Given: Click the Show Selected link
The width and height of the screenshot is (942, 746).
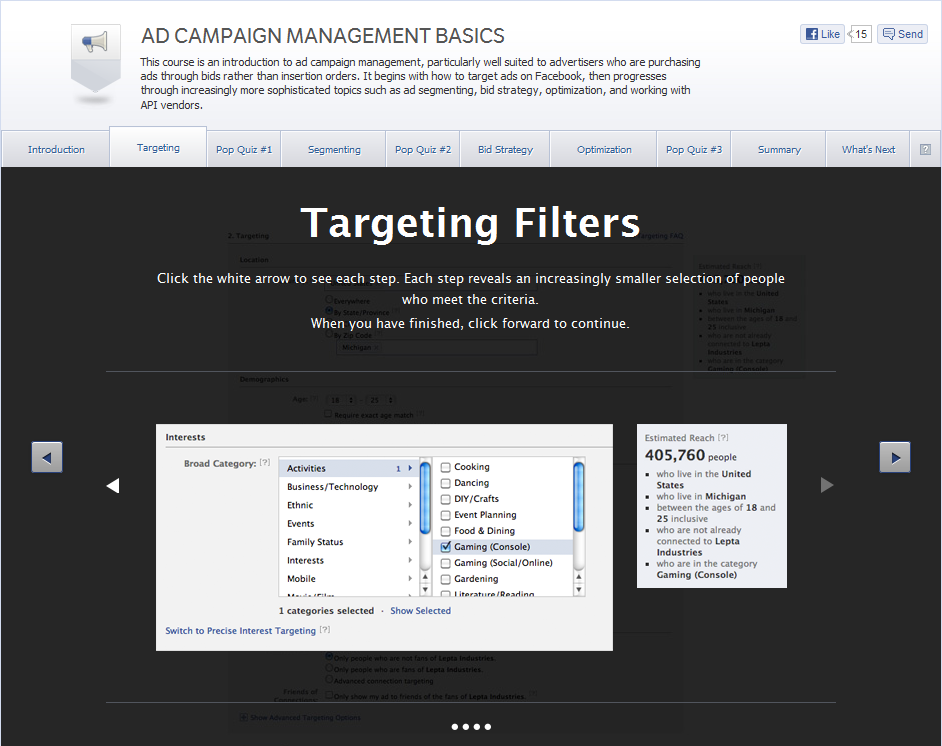Looking at the screenshot, I should [421, 610].
